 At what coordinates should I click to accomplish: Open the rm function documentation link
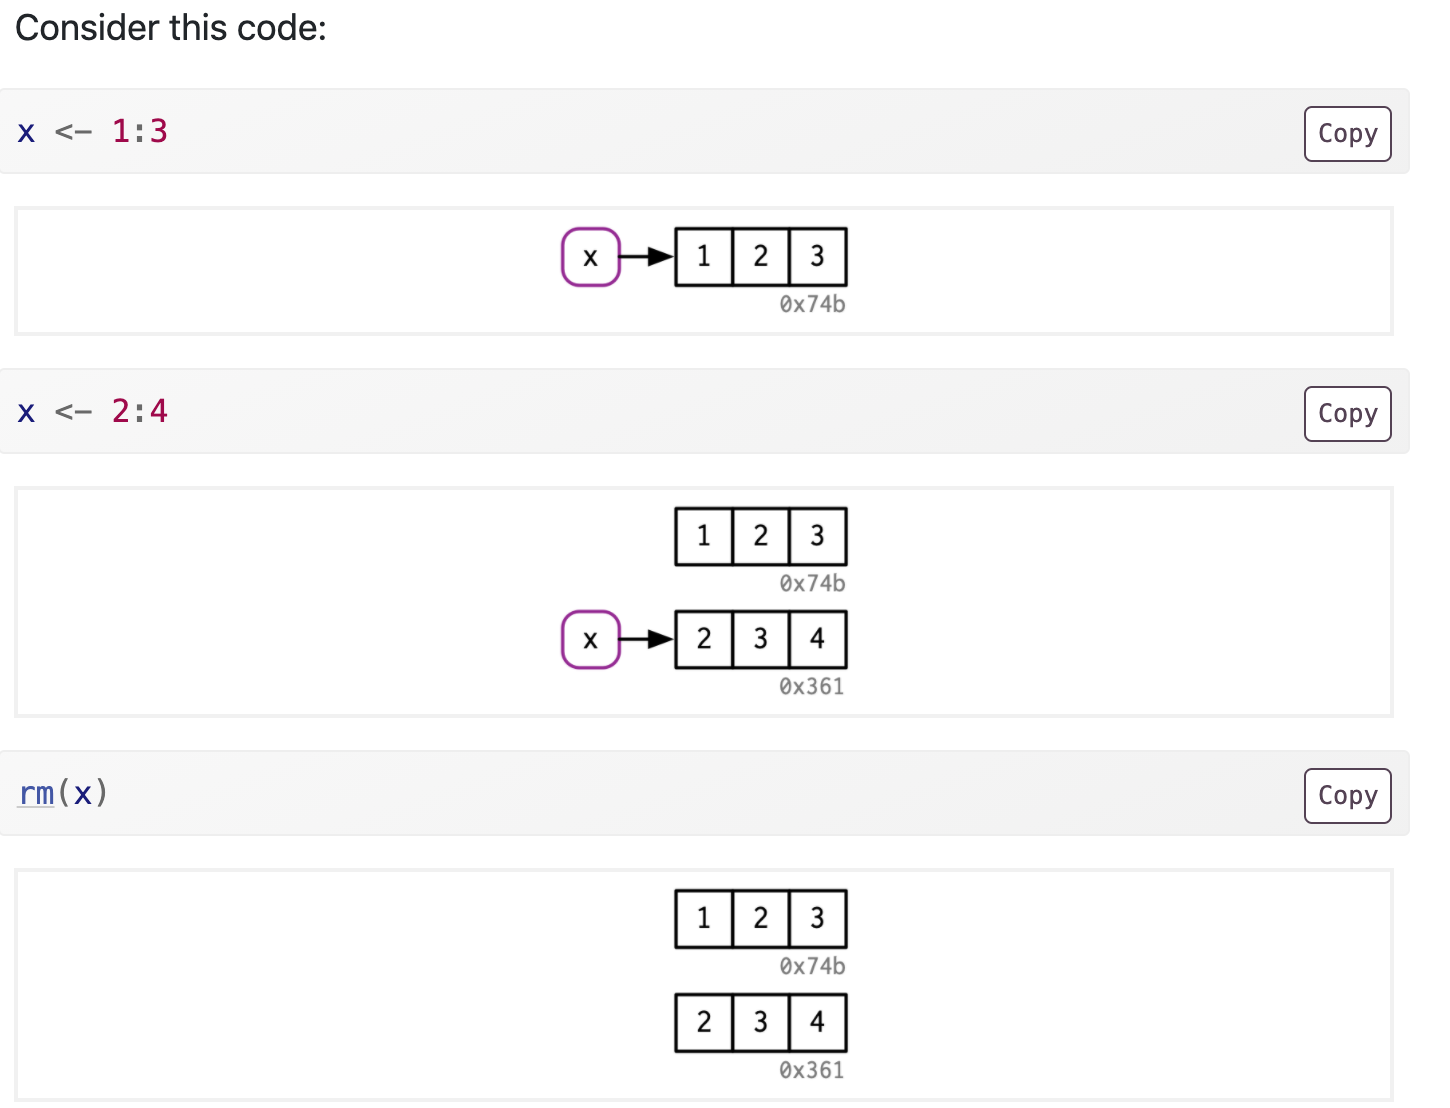[x=37, y=793]
